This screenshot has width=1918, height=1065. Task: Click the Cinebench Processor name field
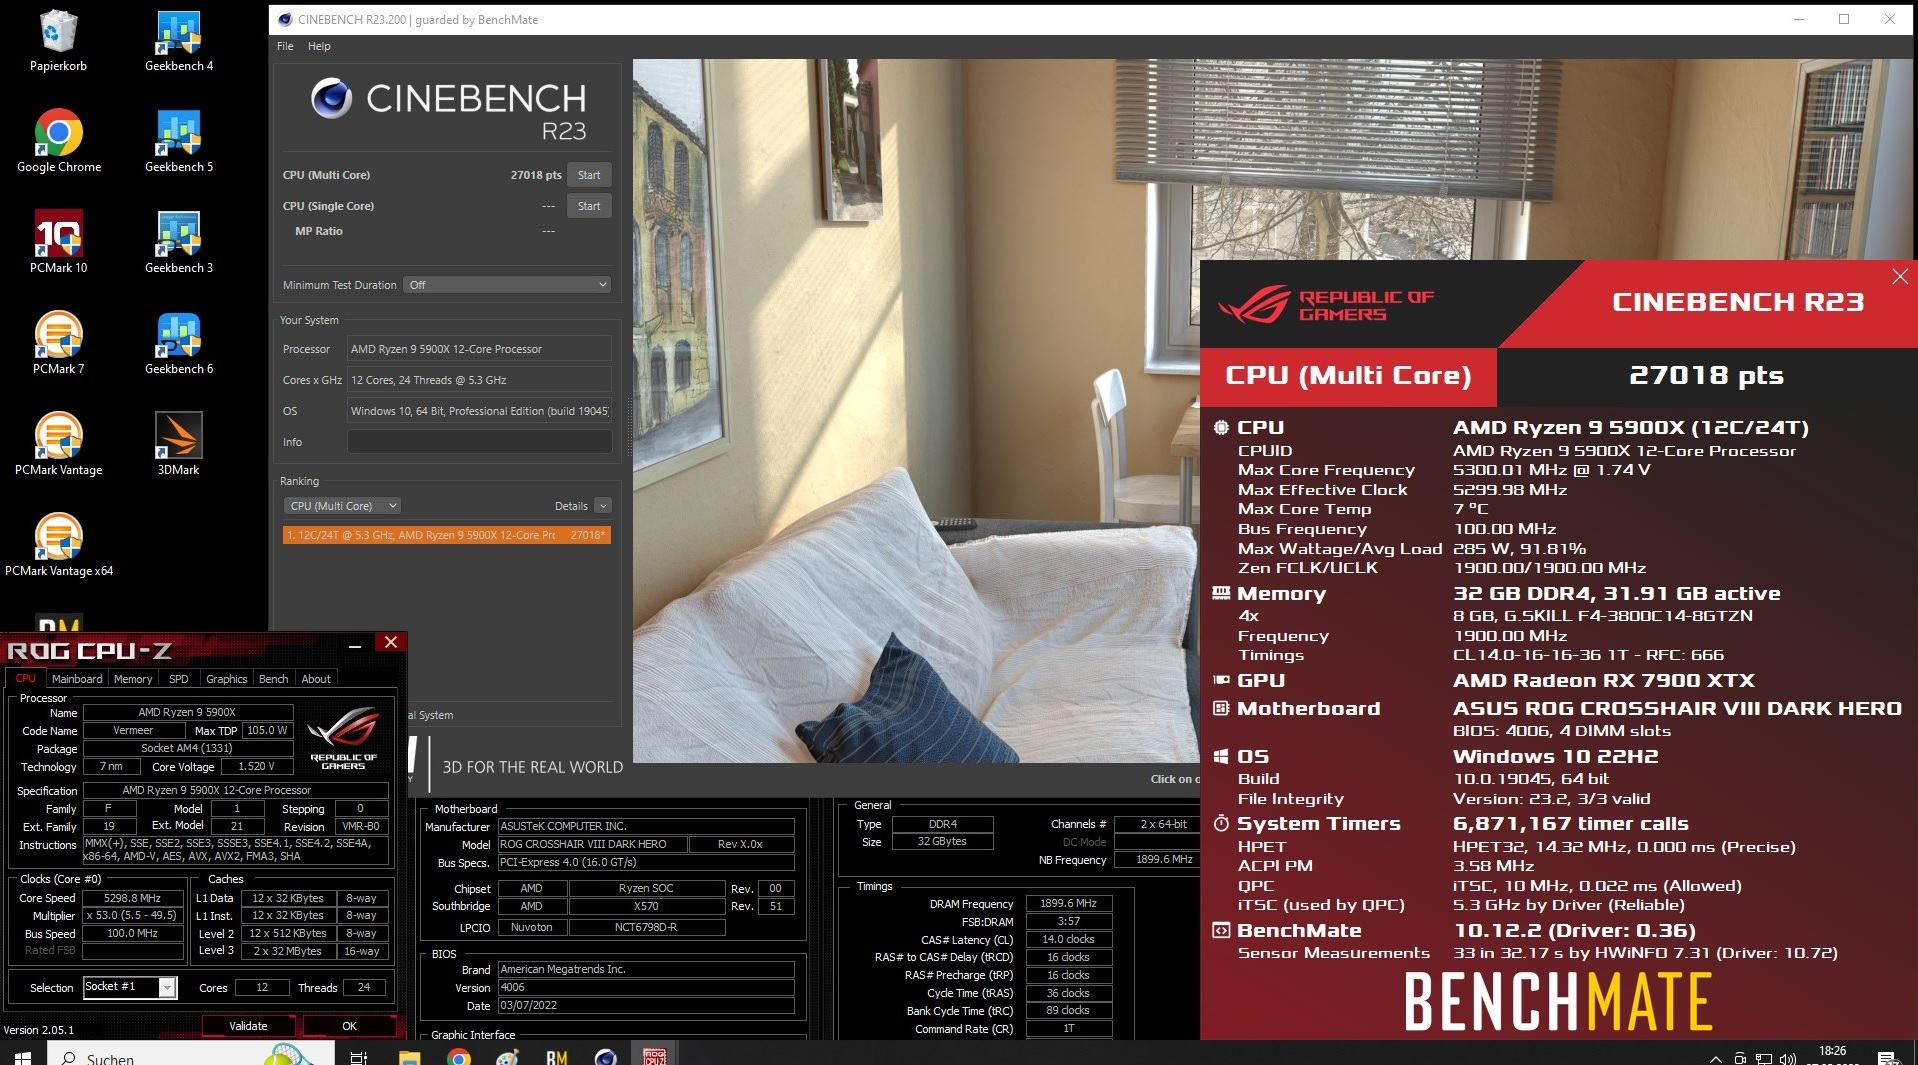[x=479, y=349]
